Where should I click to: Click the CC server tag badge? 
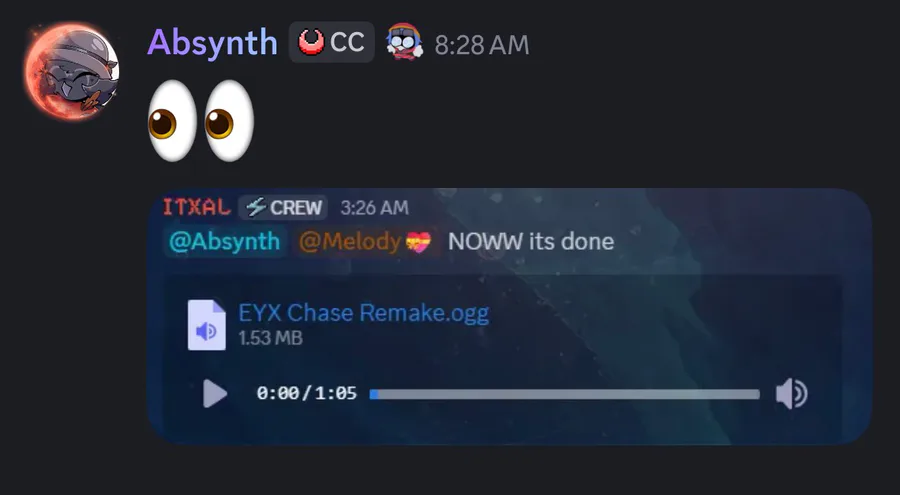click(x=331, y=42)
